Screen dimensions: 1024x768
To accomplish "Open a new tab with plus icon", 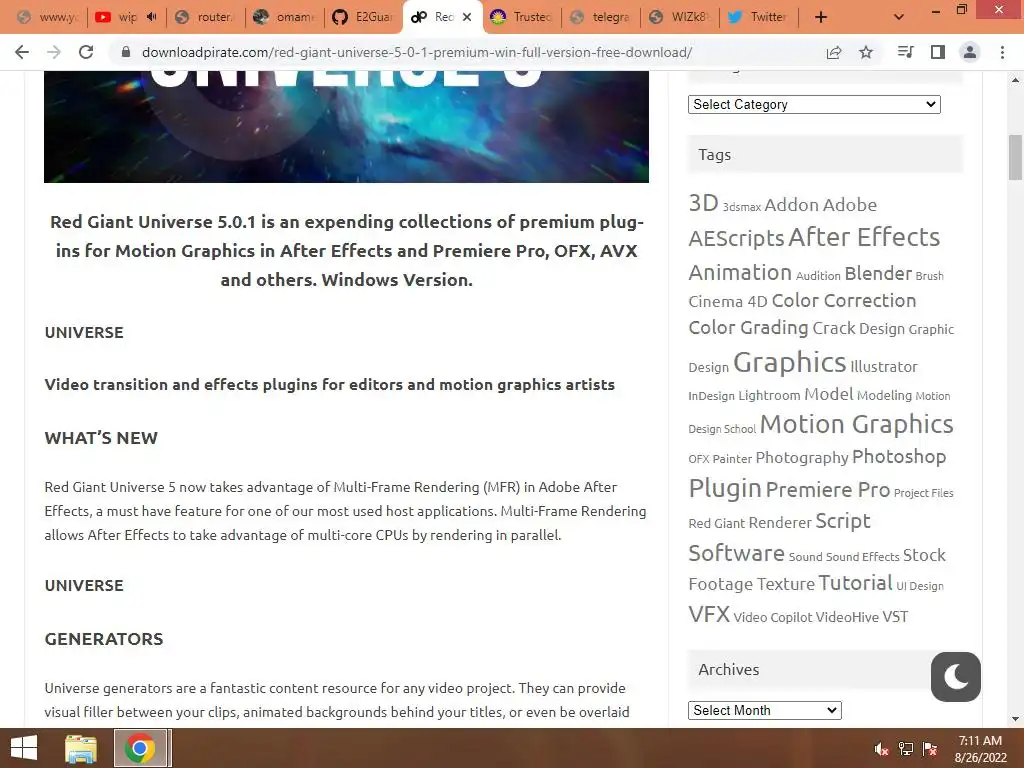I will click(x=821, y=17).
